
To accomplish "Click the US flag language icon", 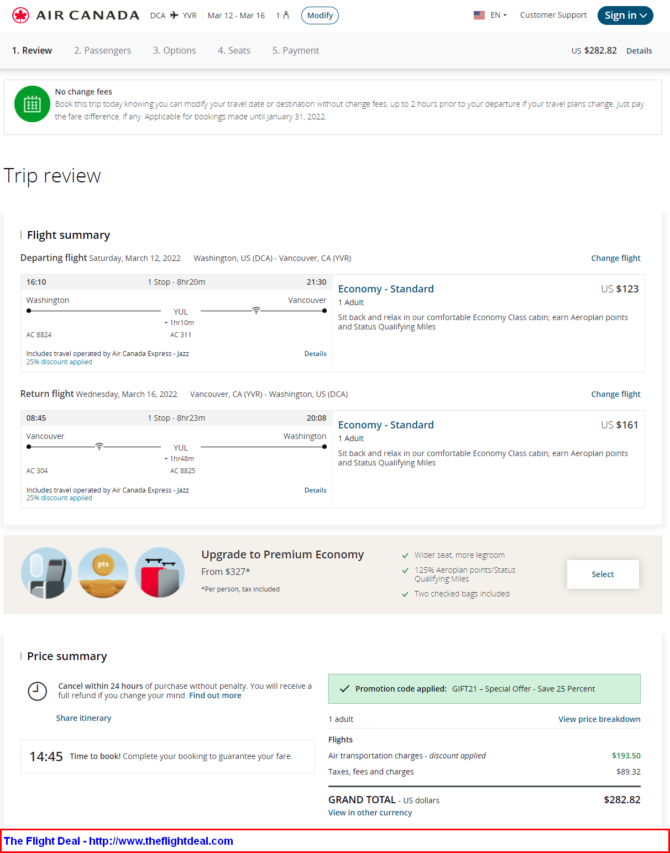I will pyautogui.click(x=479, y=15).
